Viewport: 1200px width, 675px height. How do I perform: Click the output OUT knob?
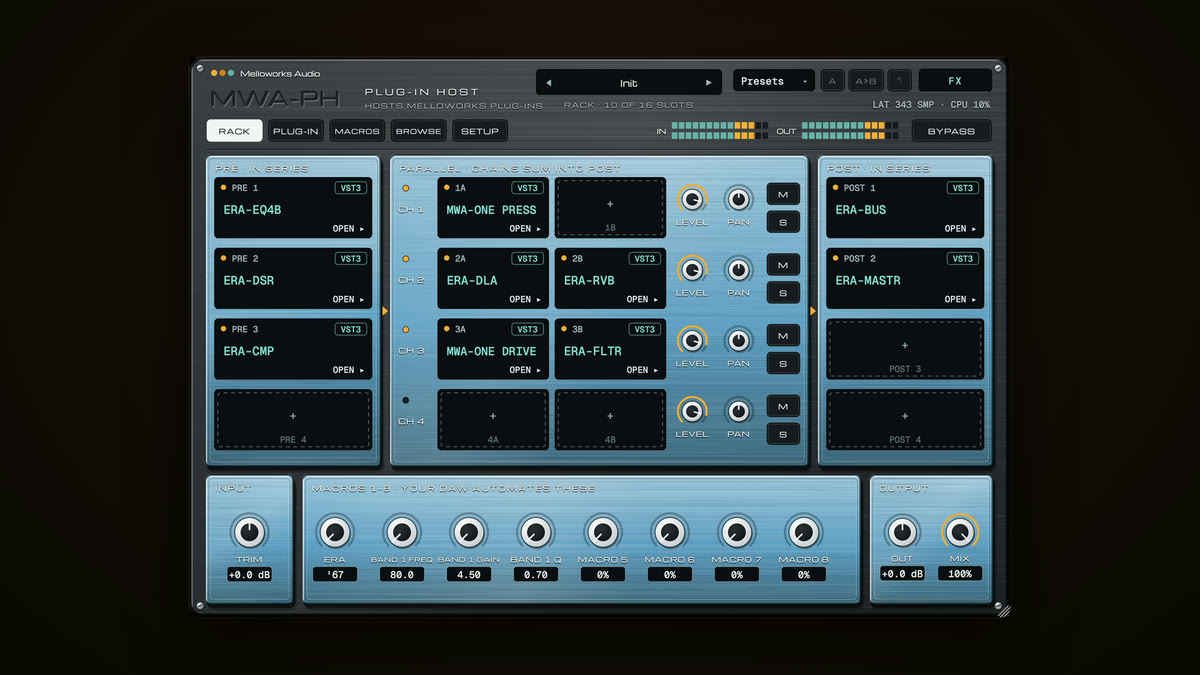click(901, 532)
